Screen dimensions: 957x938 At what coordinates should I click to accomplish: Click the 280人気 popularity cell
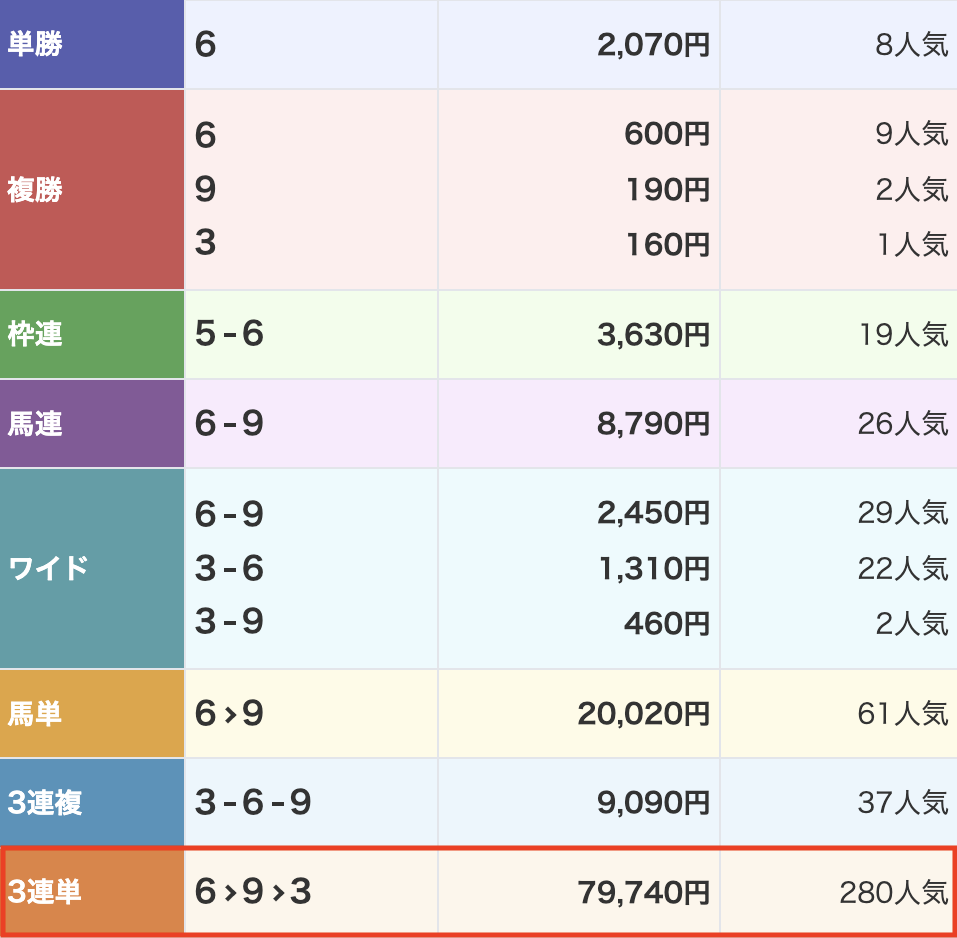pos(894,892)
